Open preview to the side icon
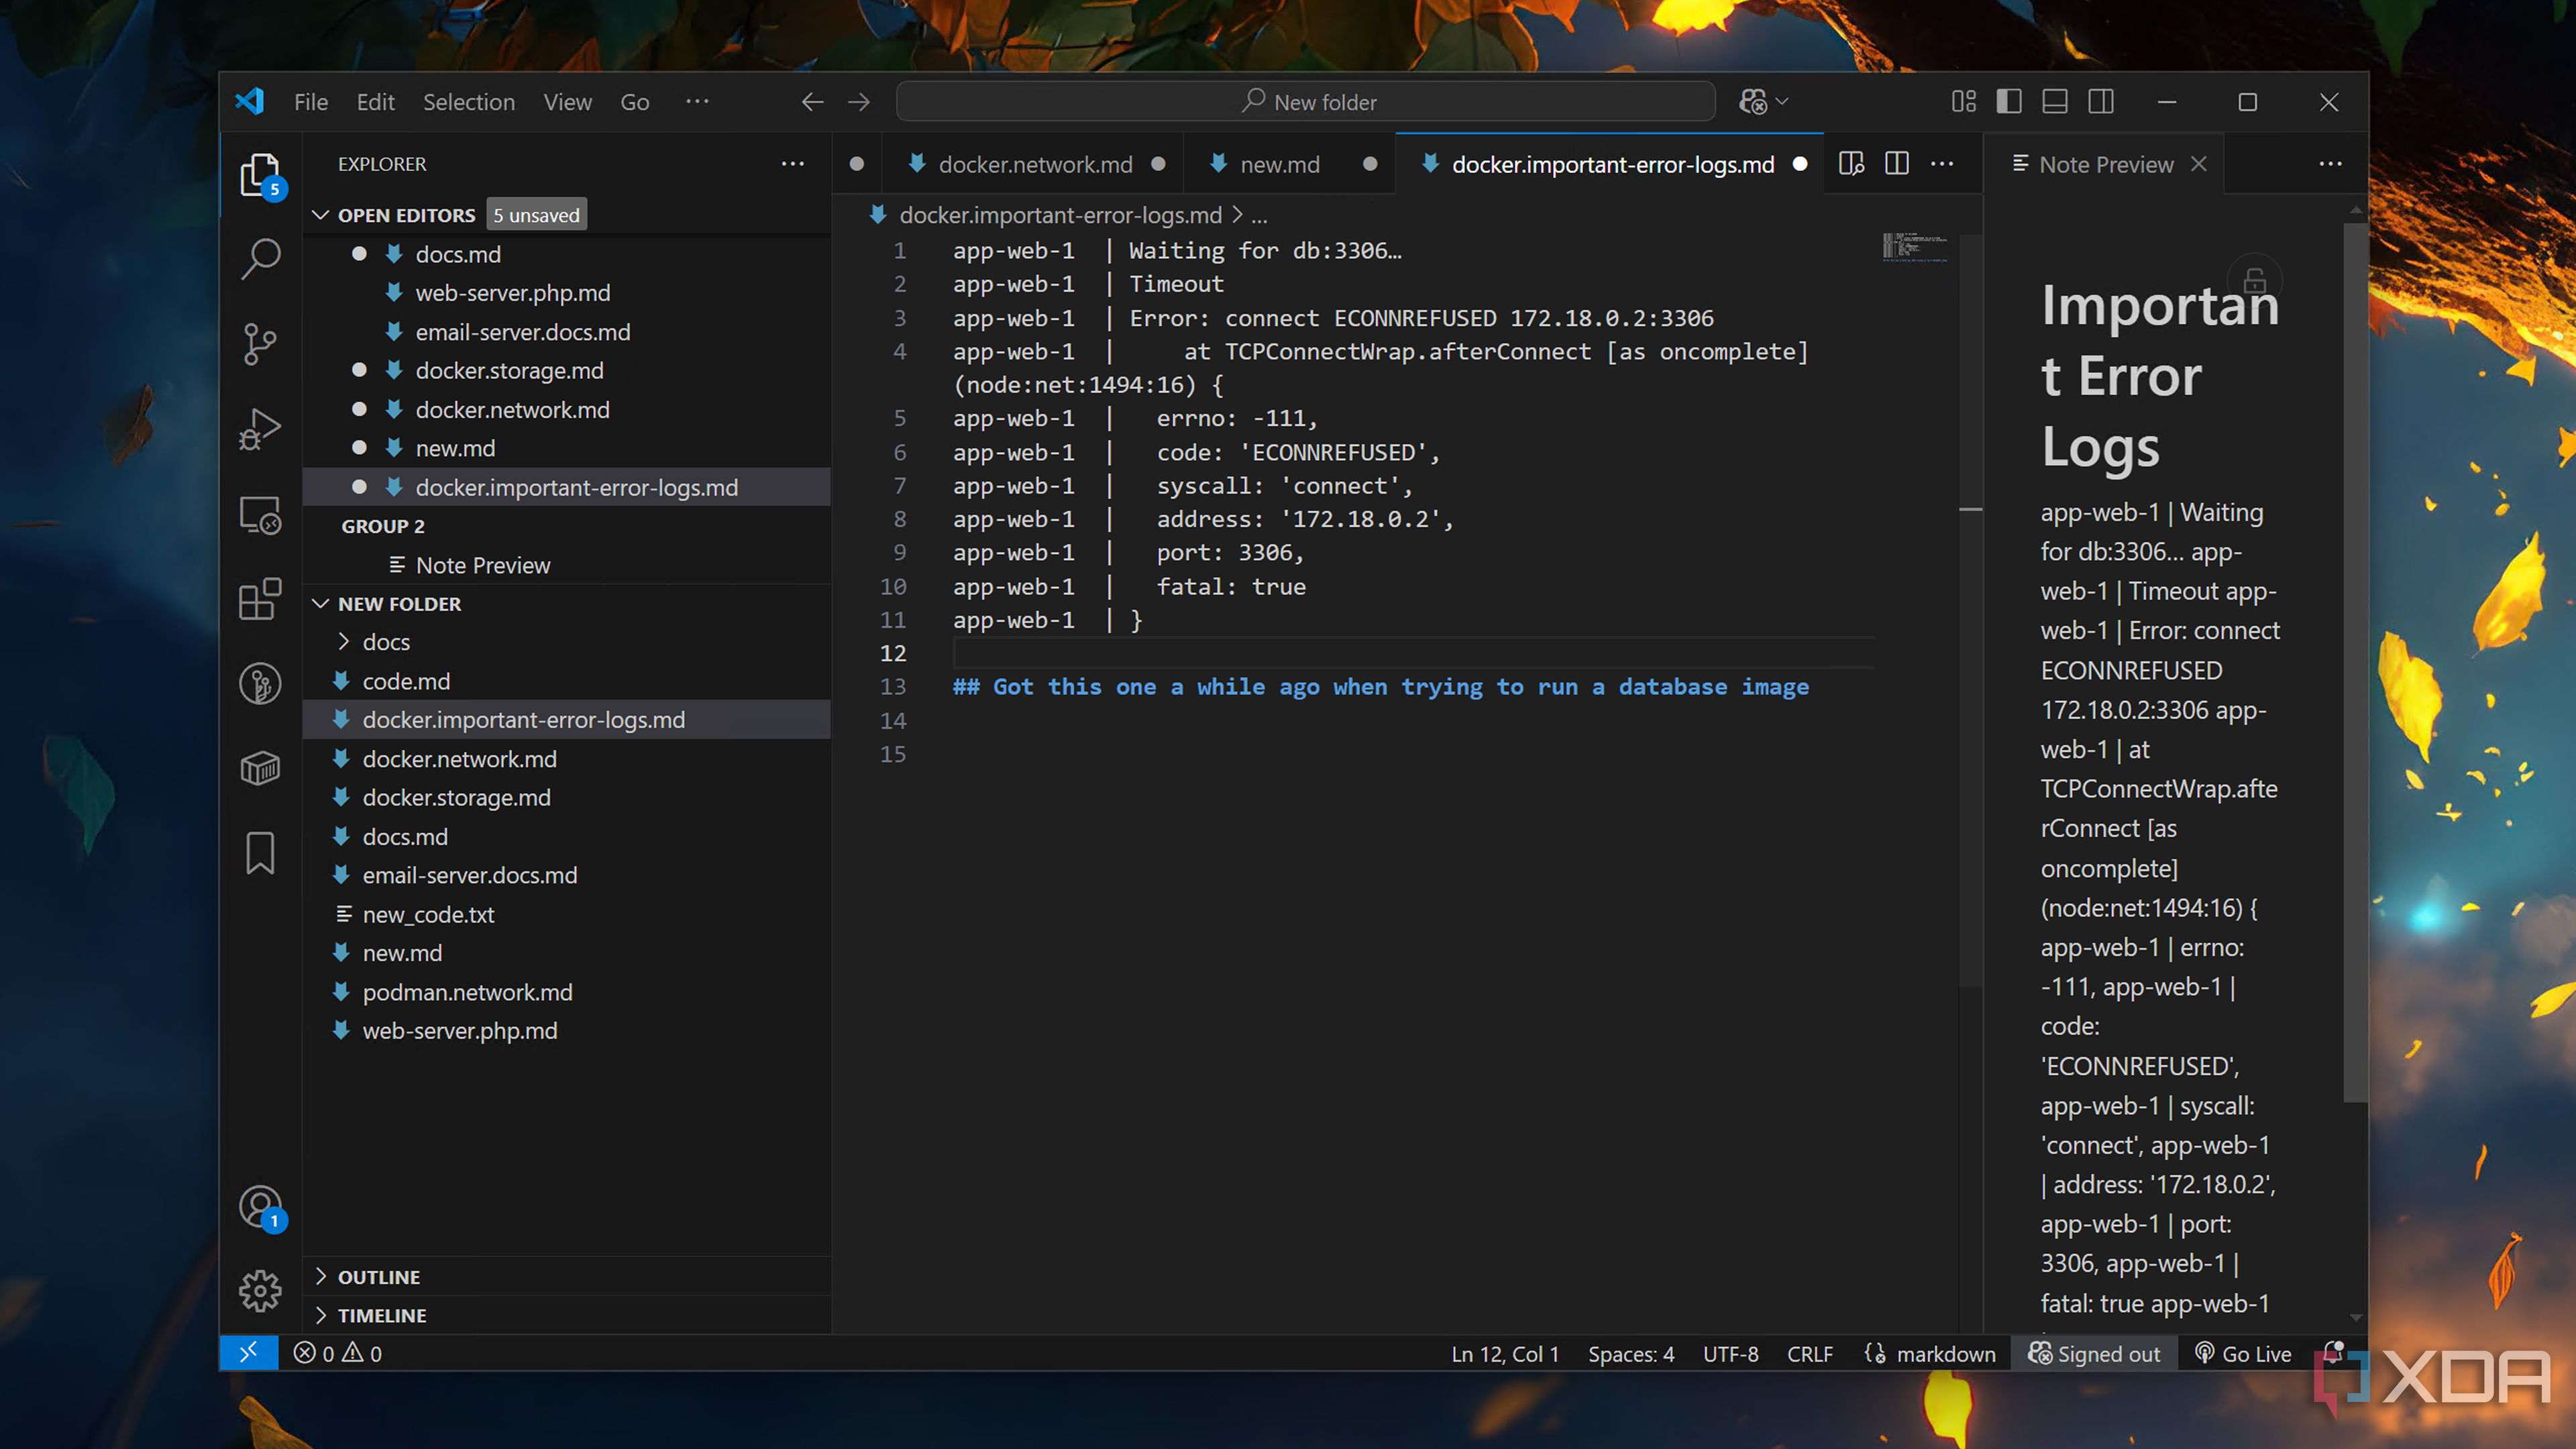Screen dimensions: 2576x1449 [1851, 164]
